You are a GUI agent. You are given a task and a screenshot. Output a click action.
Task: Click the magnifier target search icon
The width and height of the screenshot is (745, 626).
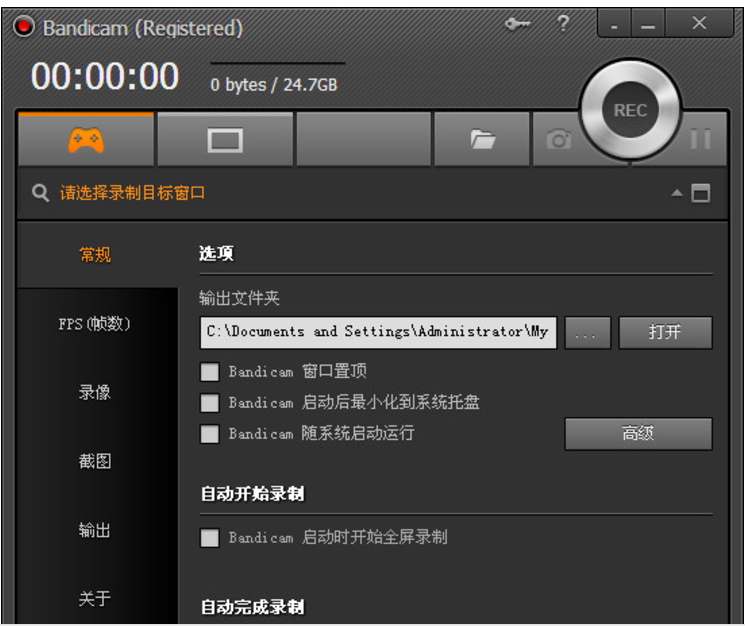pyautogui.click(x=40, y=193)
